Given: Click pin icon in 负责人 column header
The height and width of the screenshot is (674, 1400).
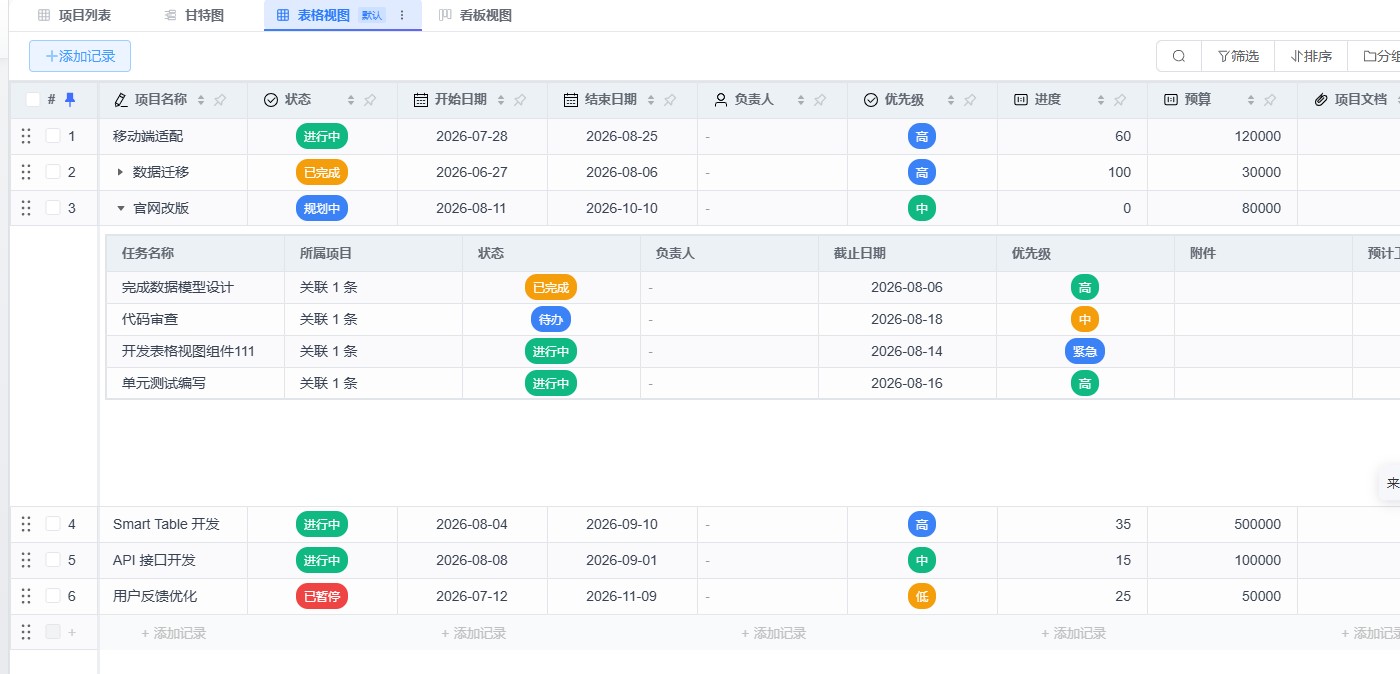Looking at the screenshot, I should point(820,100).
